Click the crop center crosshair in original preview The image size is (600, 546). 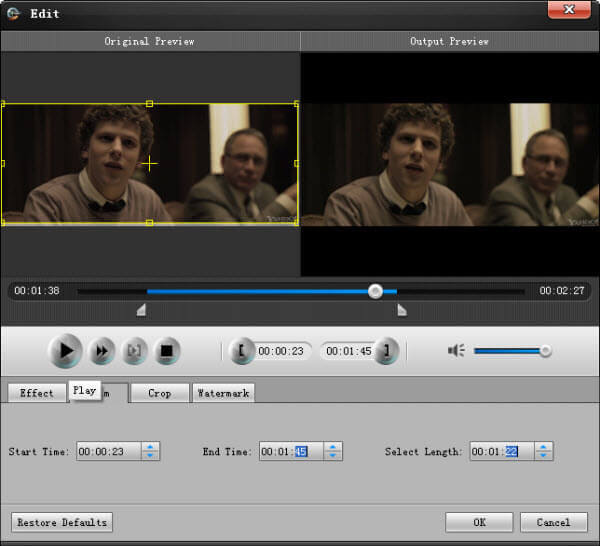149,164
